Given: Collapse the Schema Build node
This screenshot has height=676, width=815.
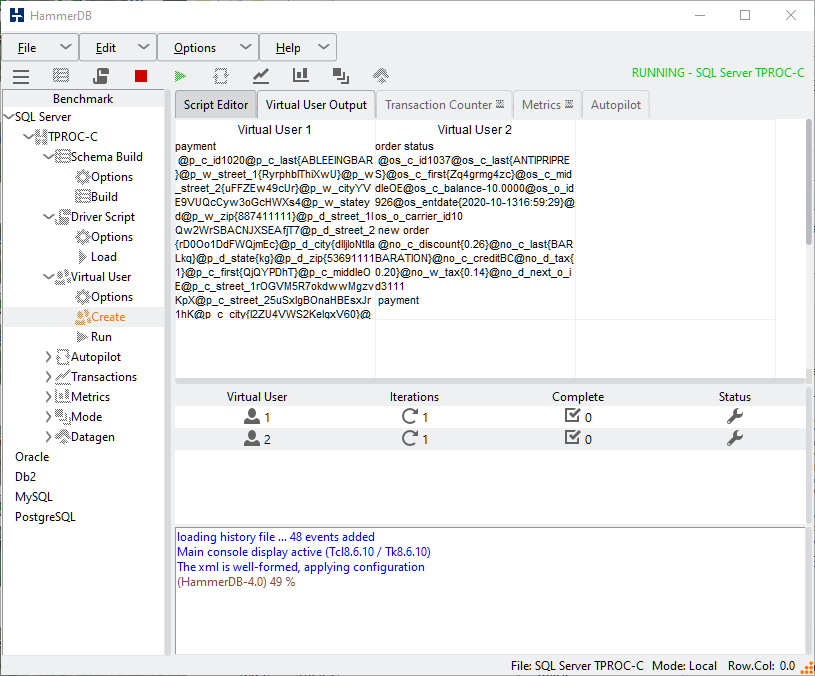Looking at the screenshot, I should (48, 156).
